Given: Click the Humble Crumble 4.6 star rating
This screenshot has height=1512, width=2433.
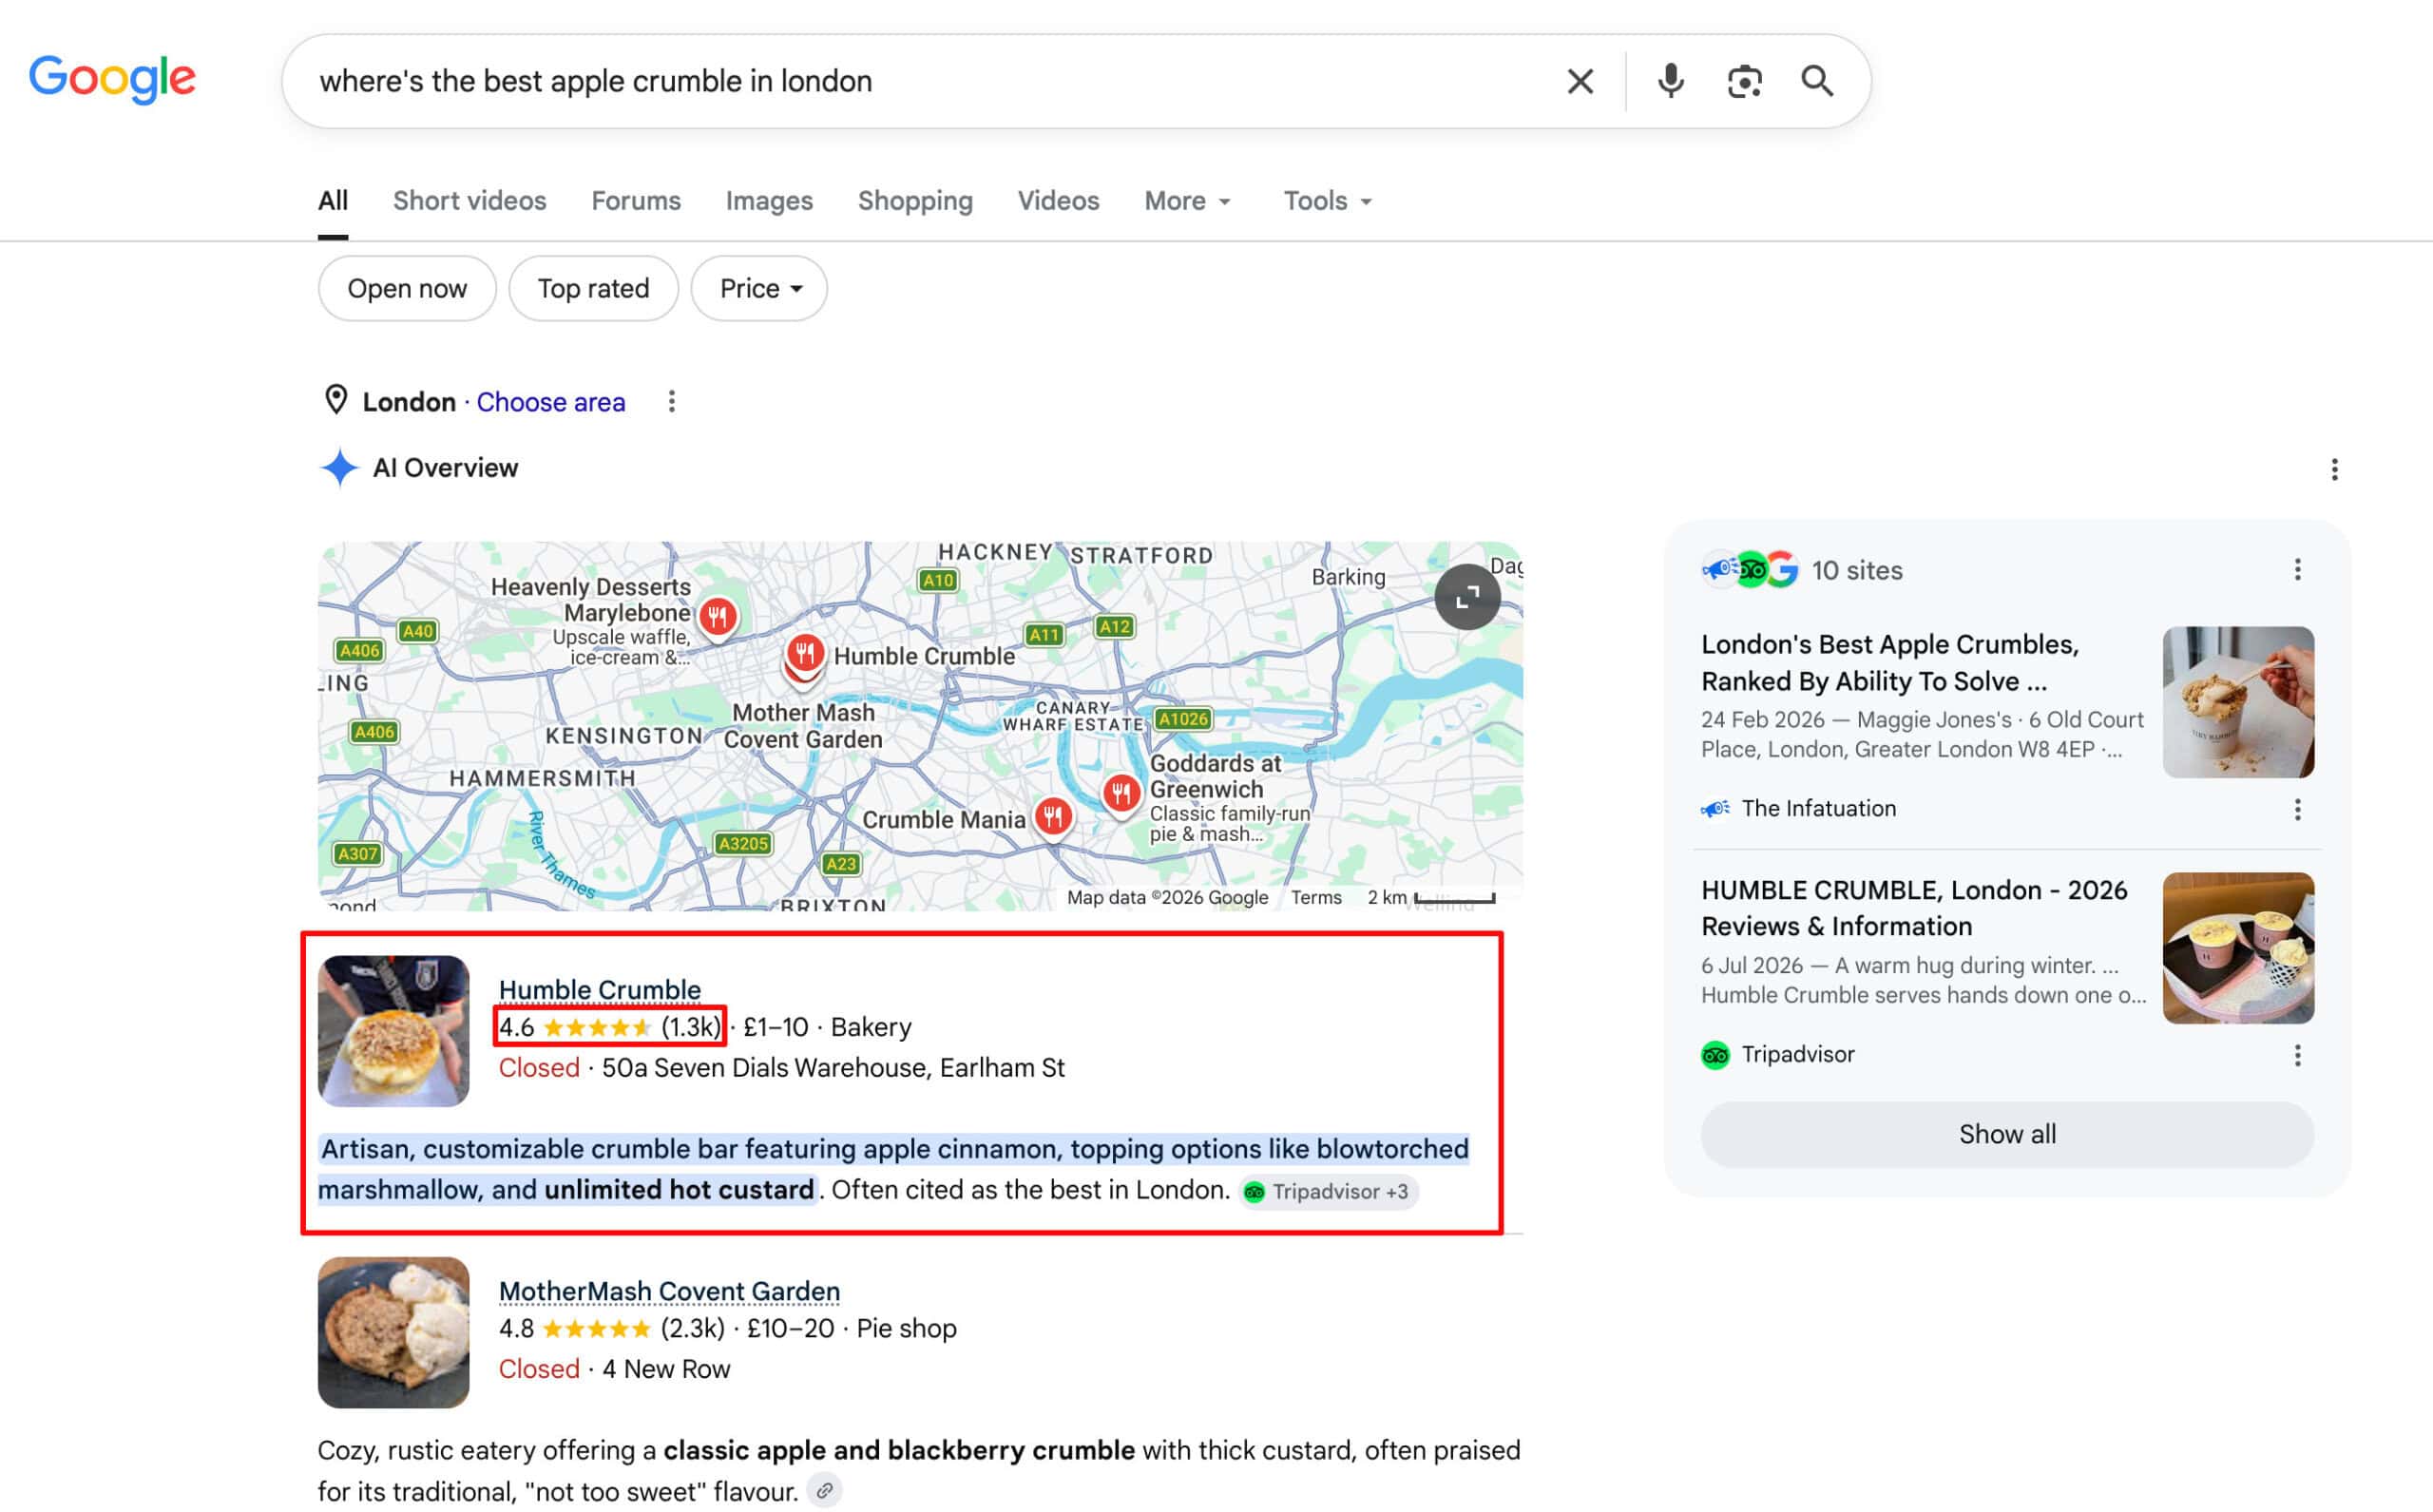Looking at the screenshot, I should pyautogui.click(x=609, y=1027).
